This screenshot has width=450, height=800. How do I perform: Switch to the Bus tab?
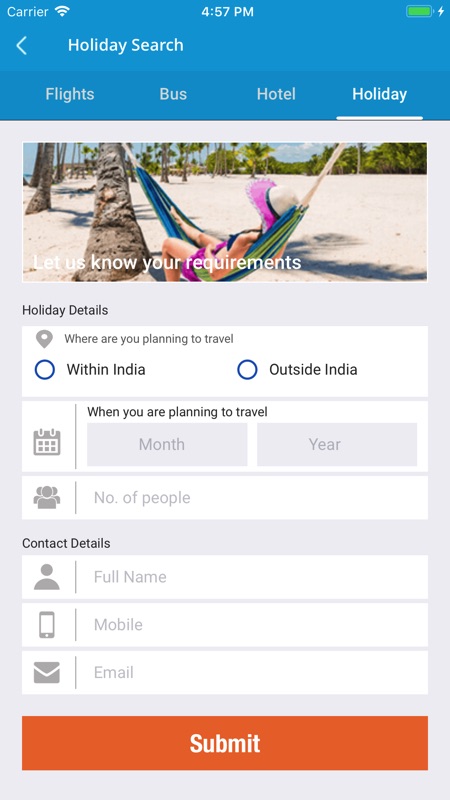(x=173, y=94)
